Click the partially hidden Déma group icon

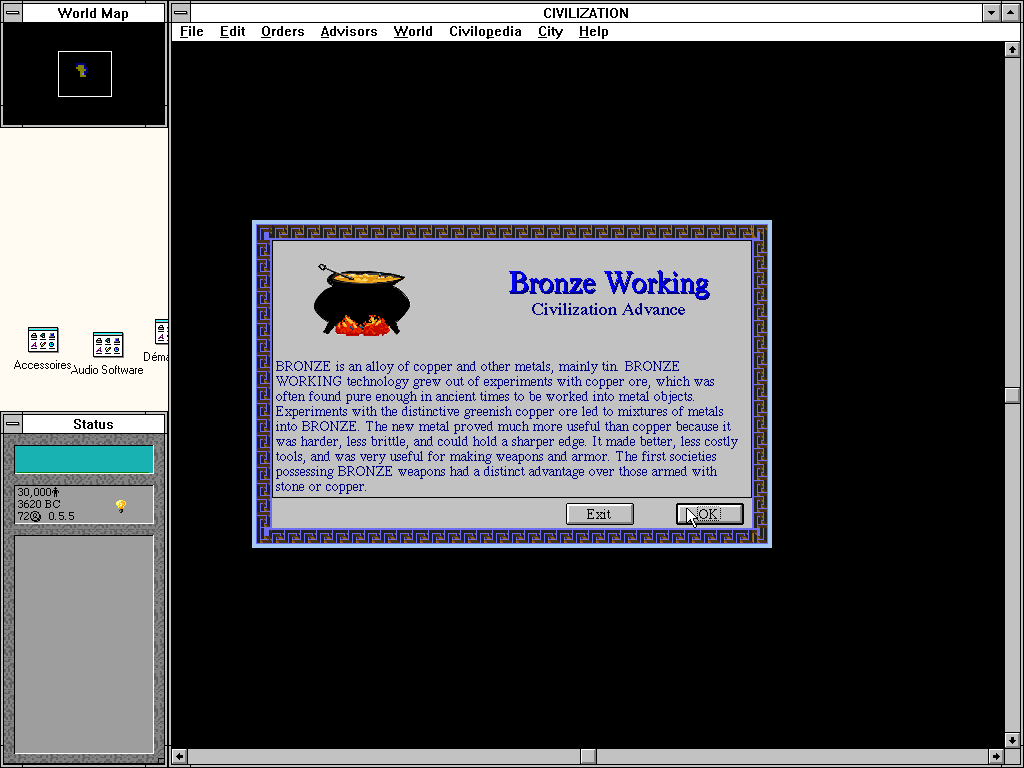coord(161,332)
